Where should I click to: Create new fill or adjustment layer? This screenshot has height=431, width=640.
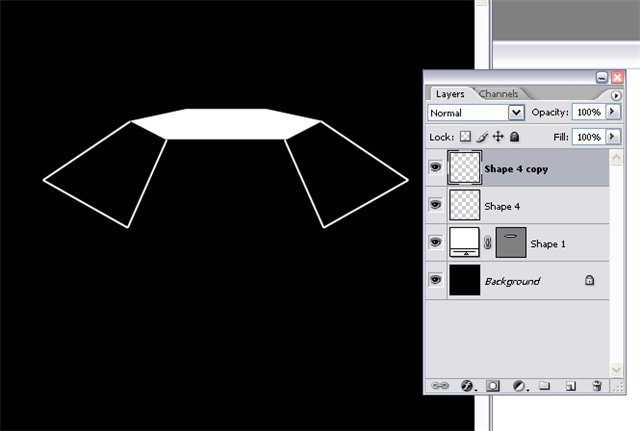(519, 385)
